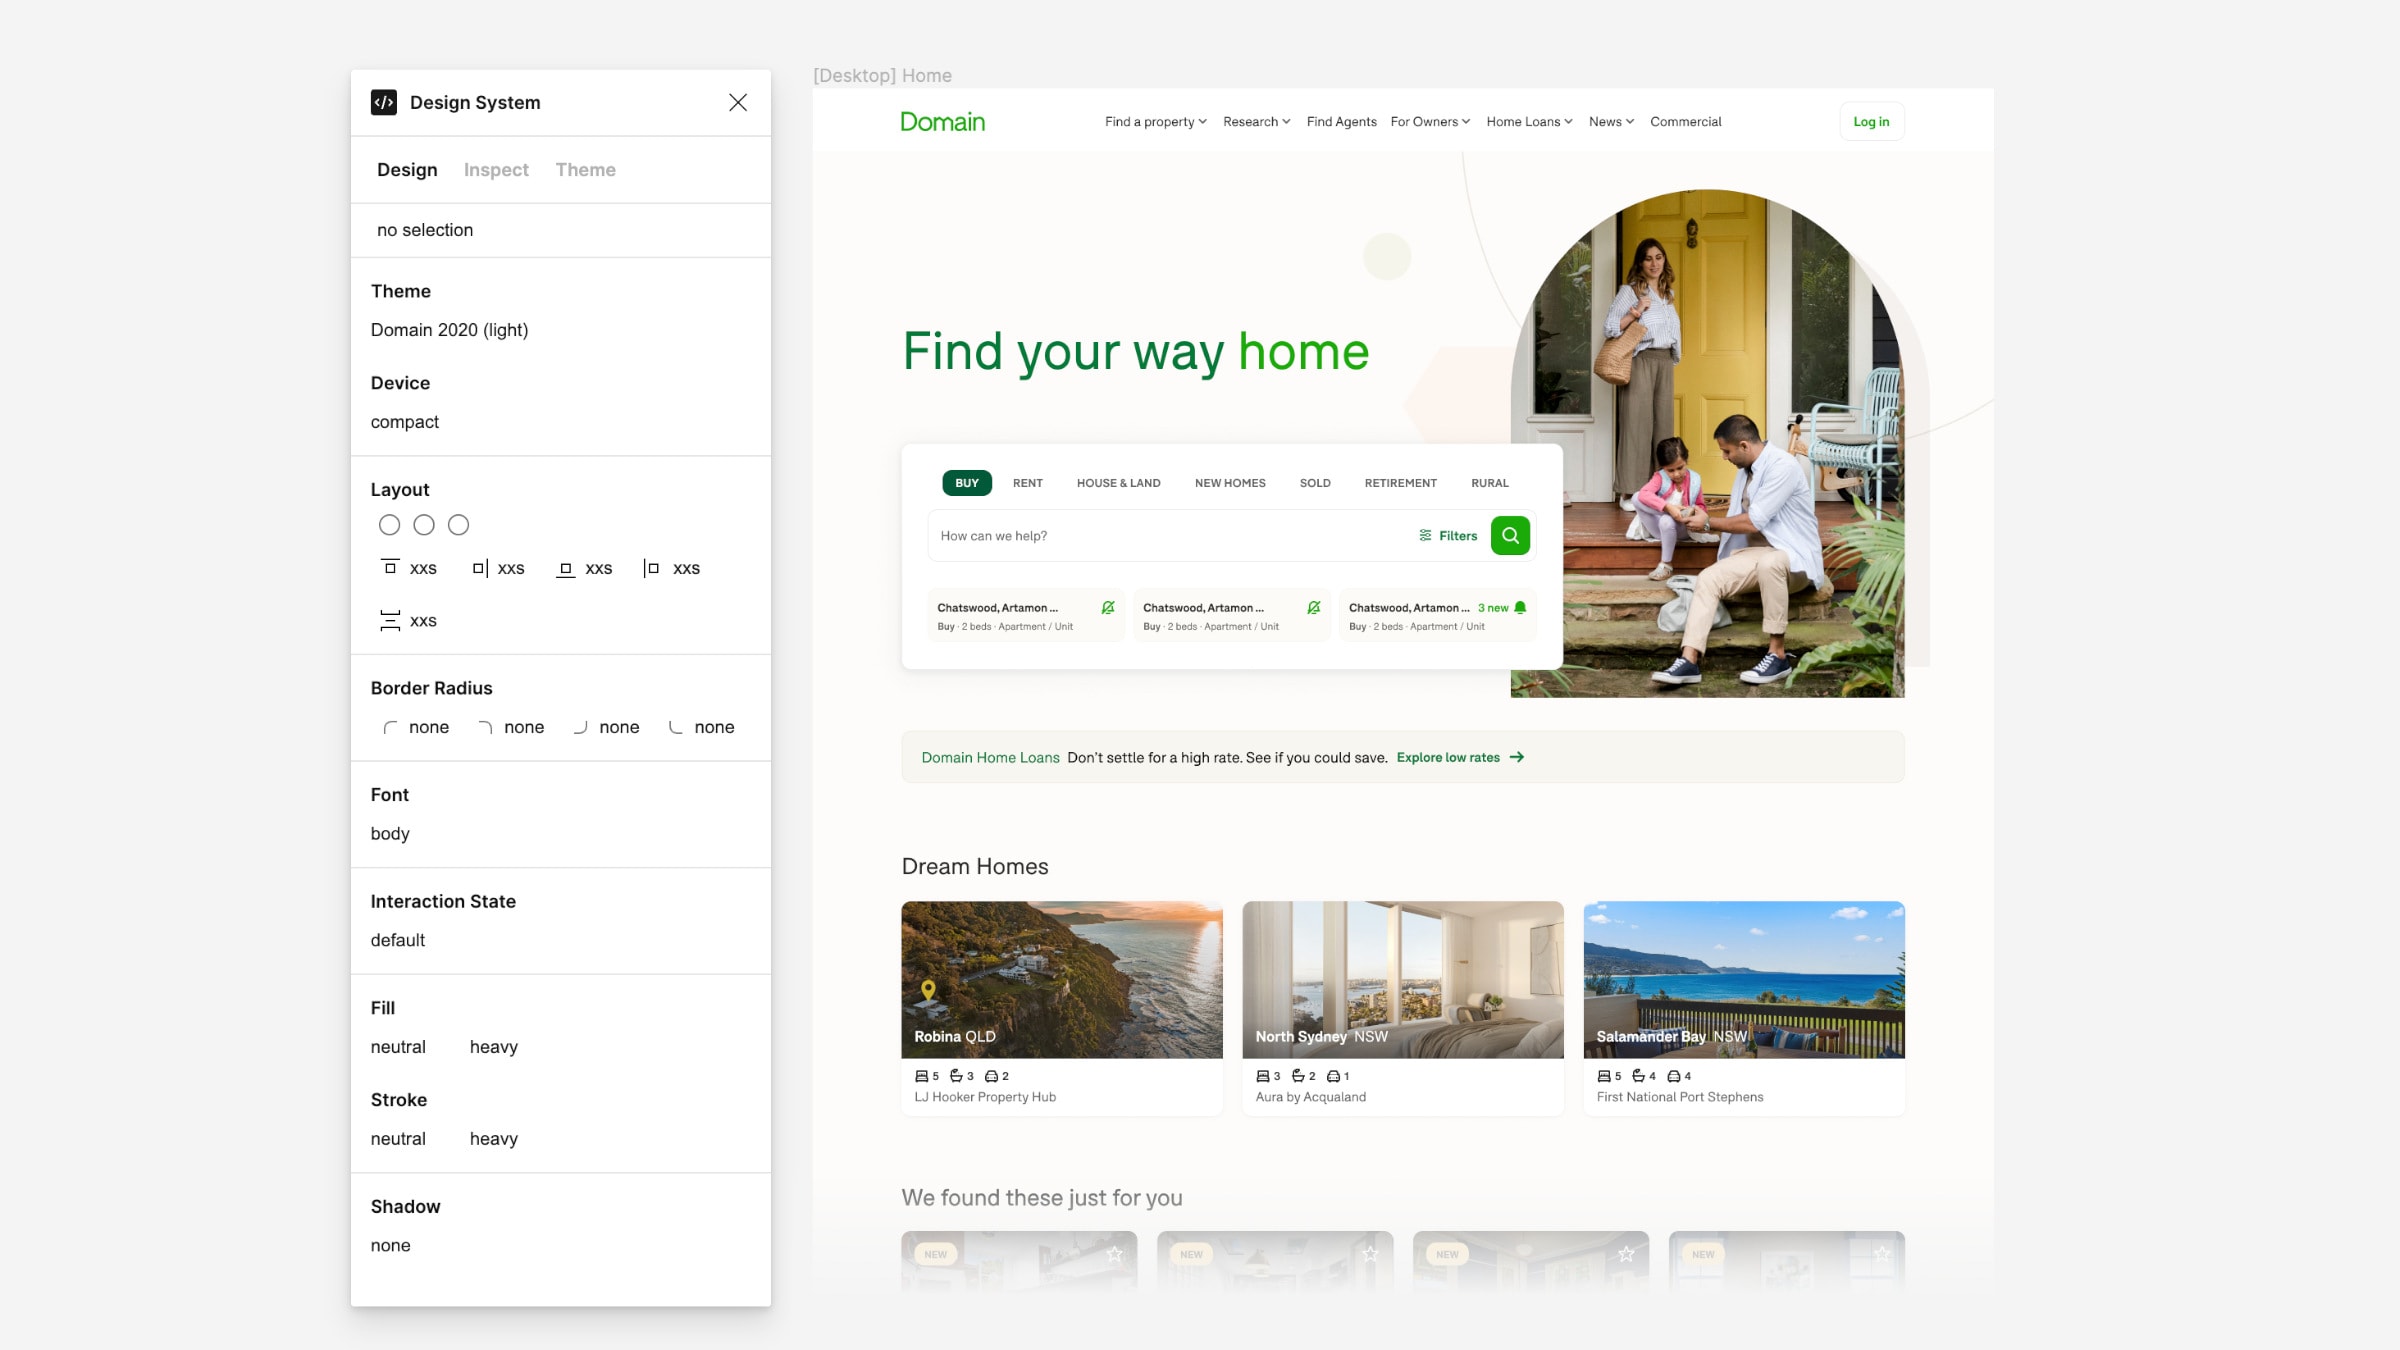Select the RENT search tab
The width and height of the screenshot is (2400, 1350).
(x=1027, y=482)
